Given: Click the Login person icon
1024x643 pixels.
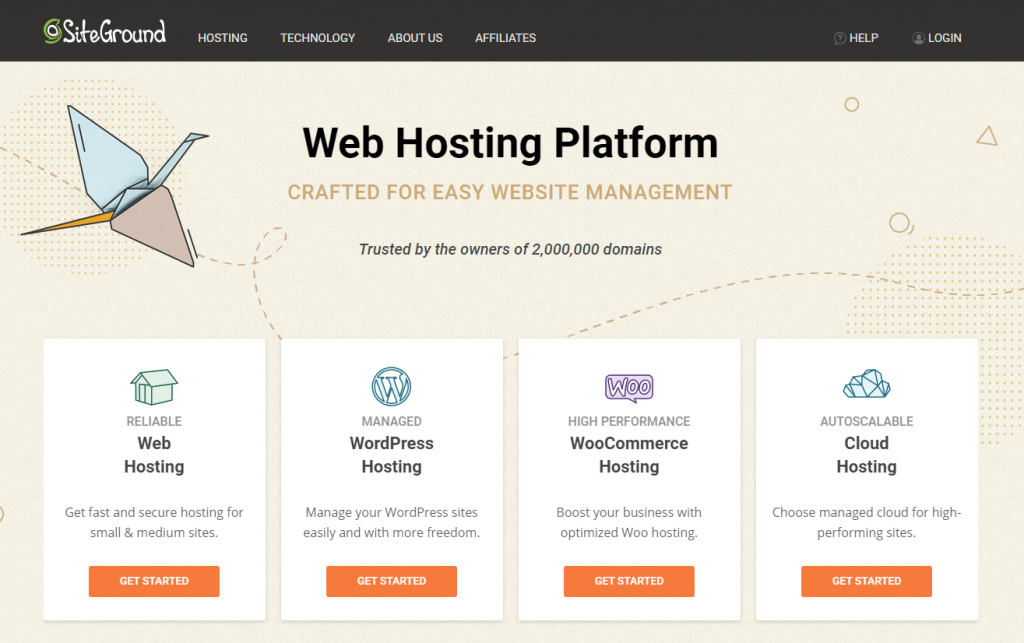Looking at the screenshot, I should click(x=918, y=38).
